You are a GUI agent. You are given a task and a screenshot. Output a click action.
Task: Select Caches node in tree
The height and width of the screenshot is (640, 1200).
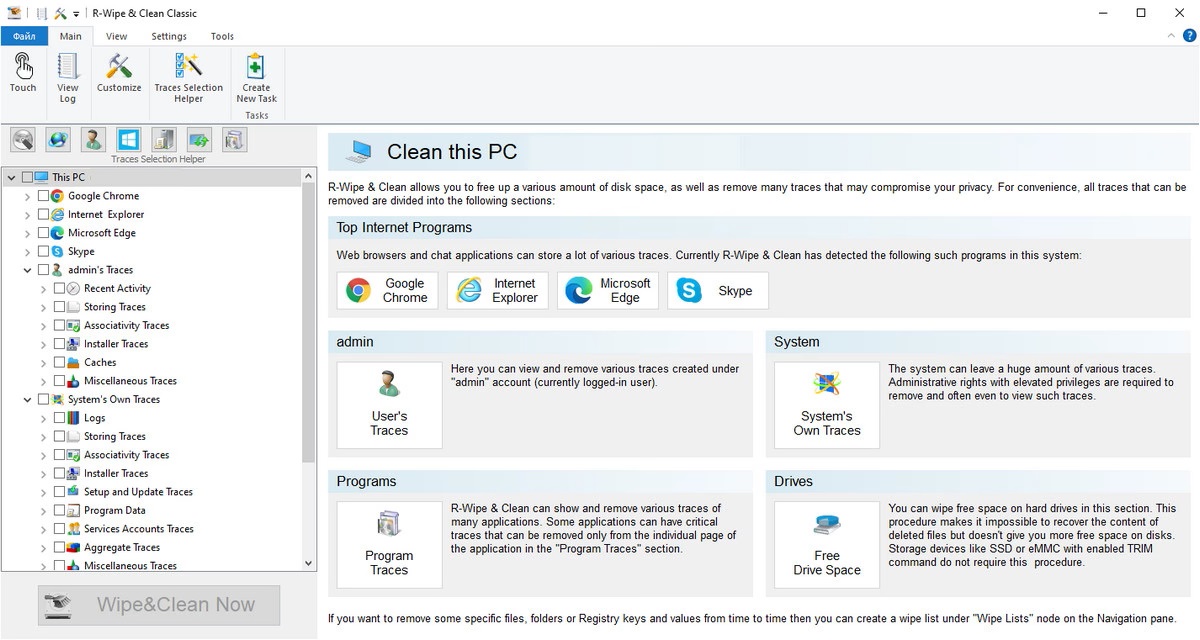(100, 362)
